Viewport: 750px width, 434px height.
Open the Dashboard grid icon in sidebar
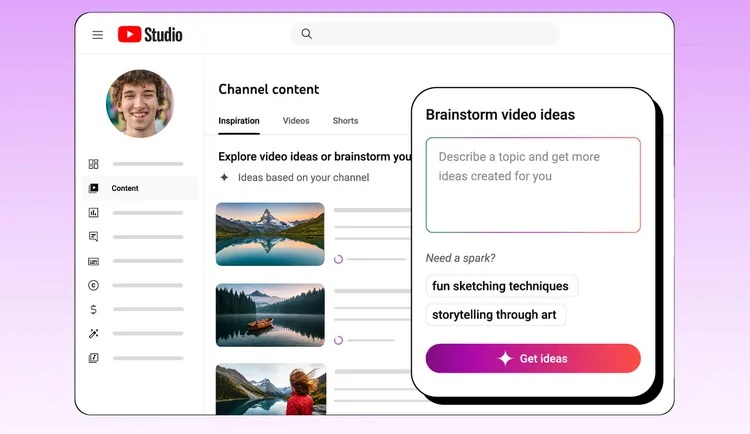[93, 164]
